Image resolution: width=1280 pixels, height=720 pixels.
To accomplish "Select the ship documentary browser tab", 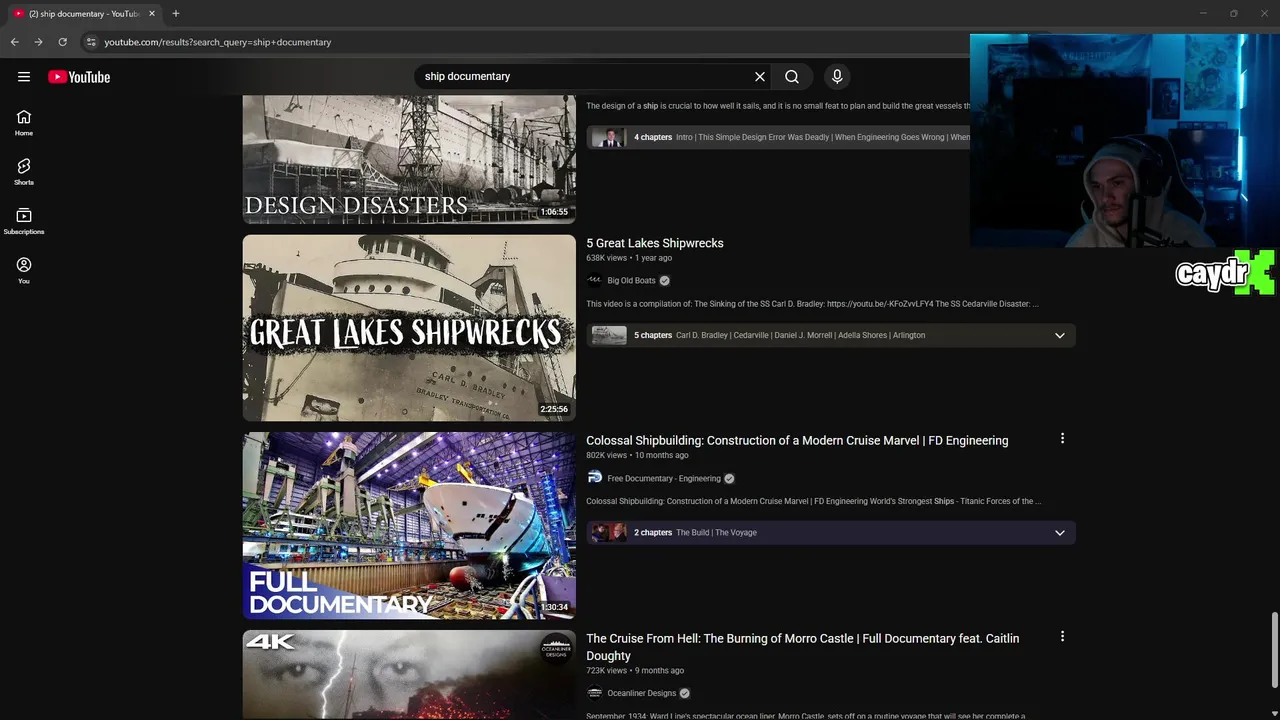I will (x=82, y=14).
